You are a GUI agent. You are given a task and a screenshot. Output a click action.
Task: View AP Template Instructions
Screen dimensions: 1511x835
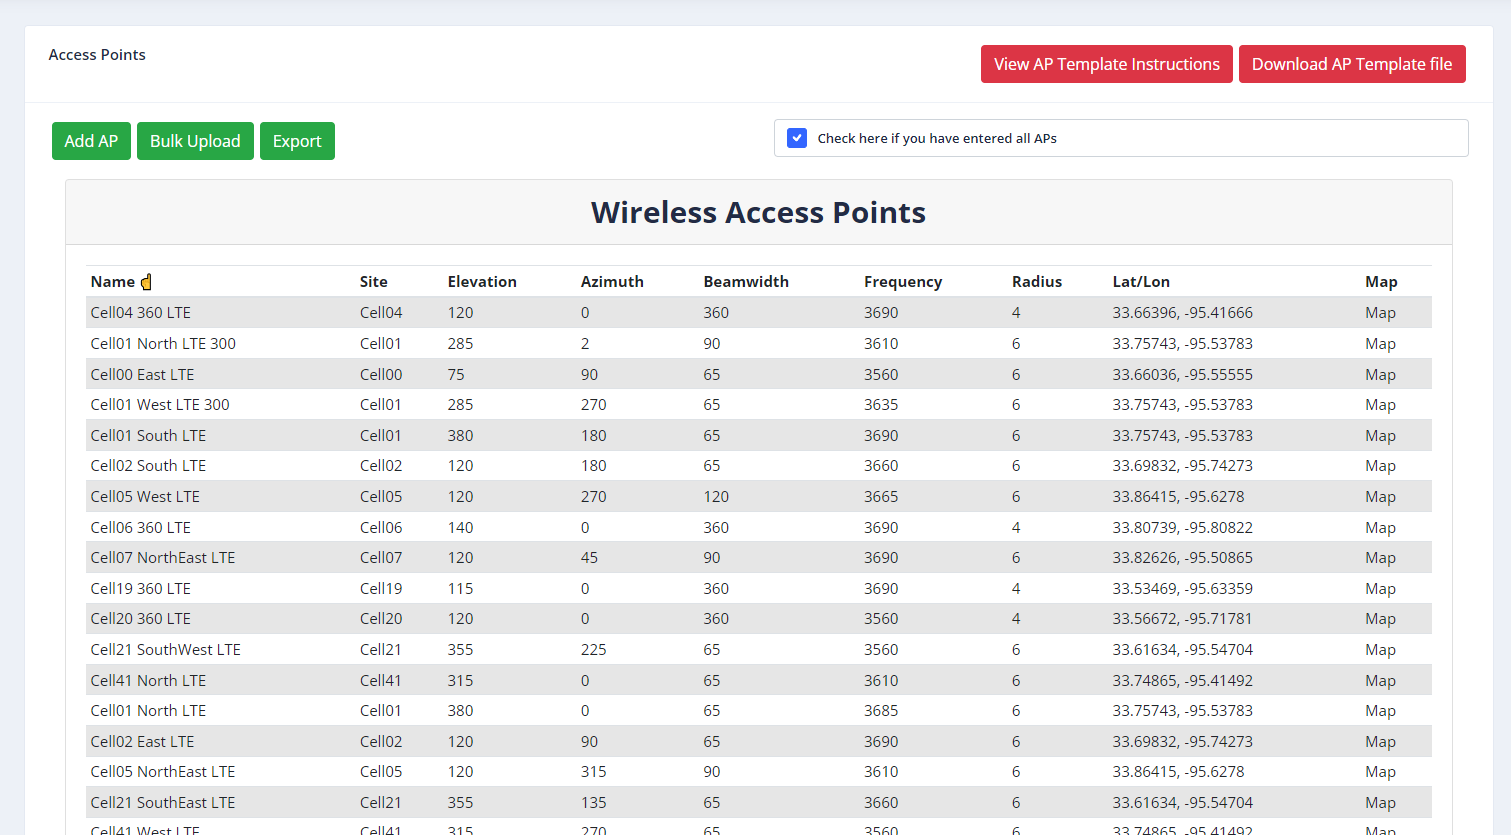pos(1106,64)
